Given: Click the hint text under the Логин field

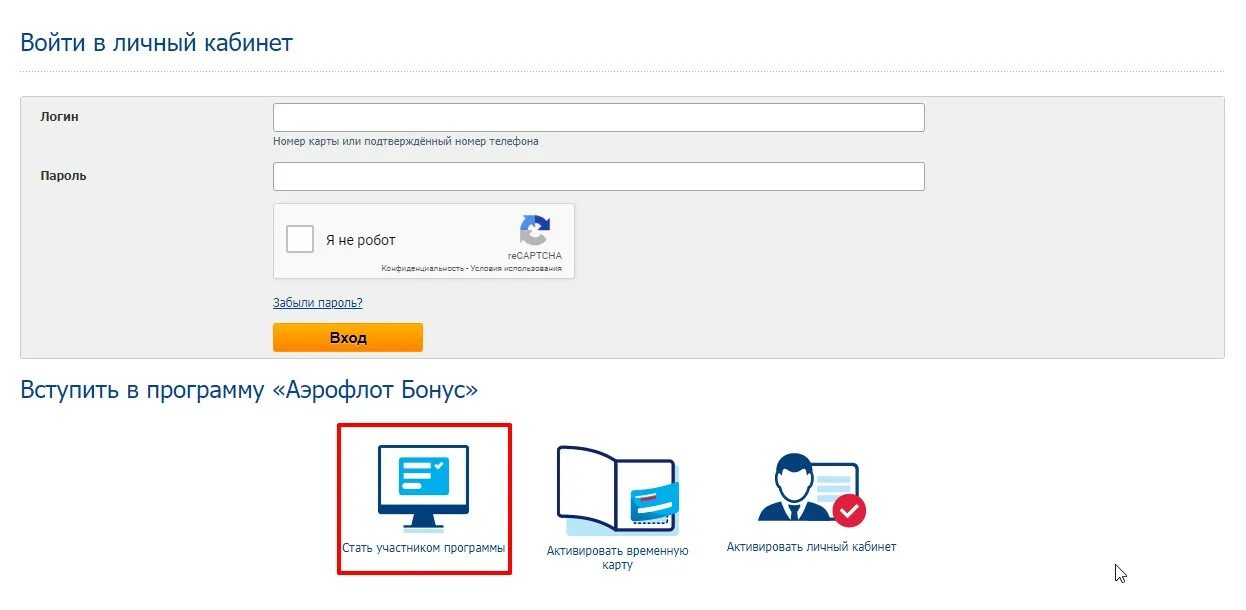Looking at the screenshot, I should (x=406, y=142).
